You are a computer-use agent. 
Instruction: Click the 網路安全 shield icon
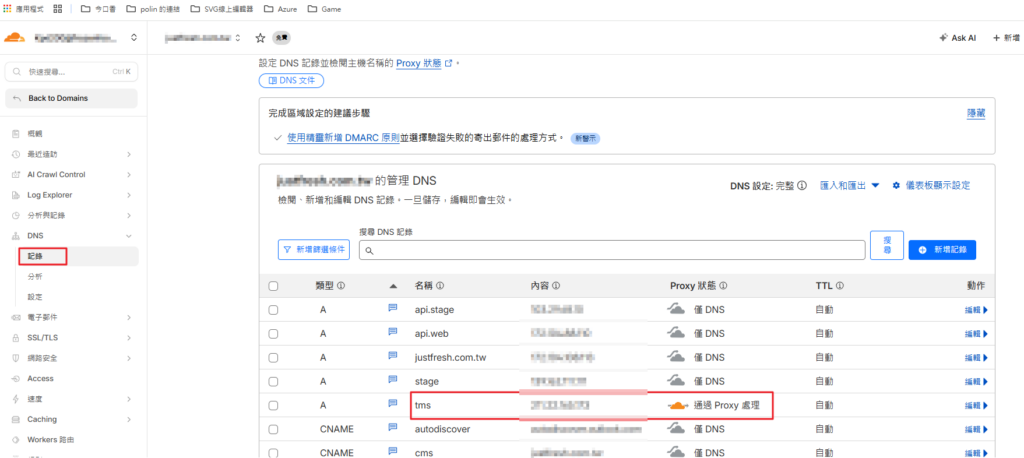click(16, 359)
